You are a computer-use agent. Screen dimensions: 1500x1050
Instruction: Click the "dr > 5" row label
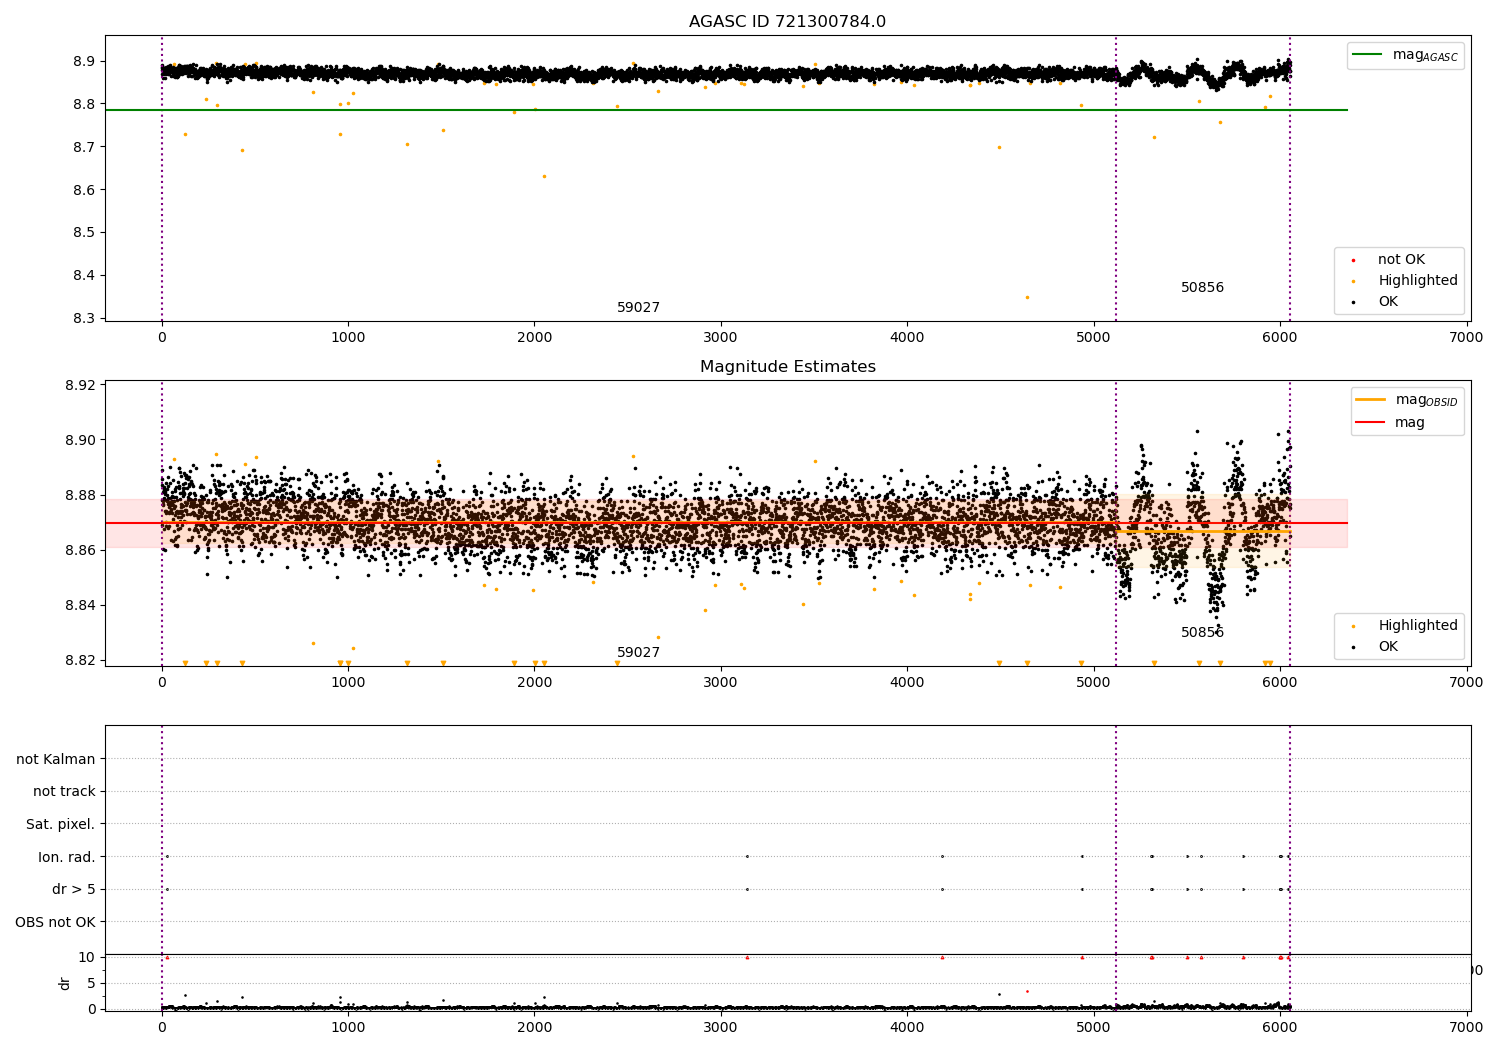[x=74, y=890]
